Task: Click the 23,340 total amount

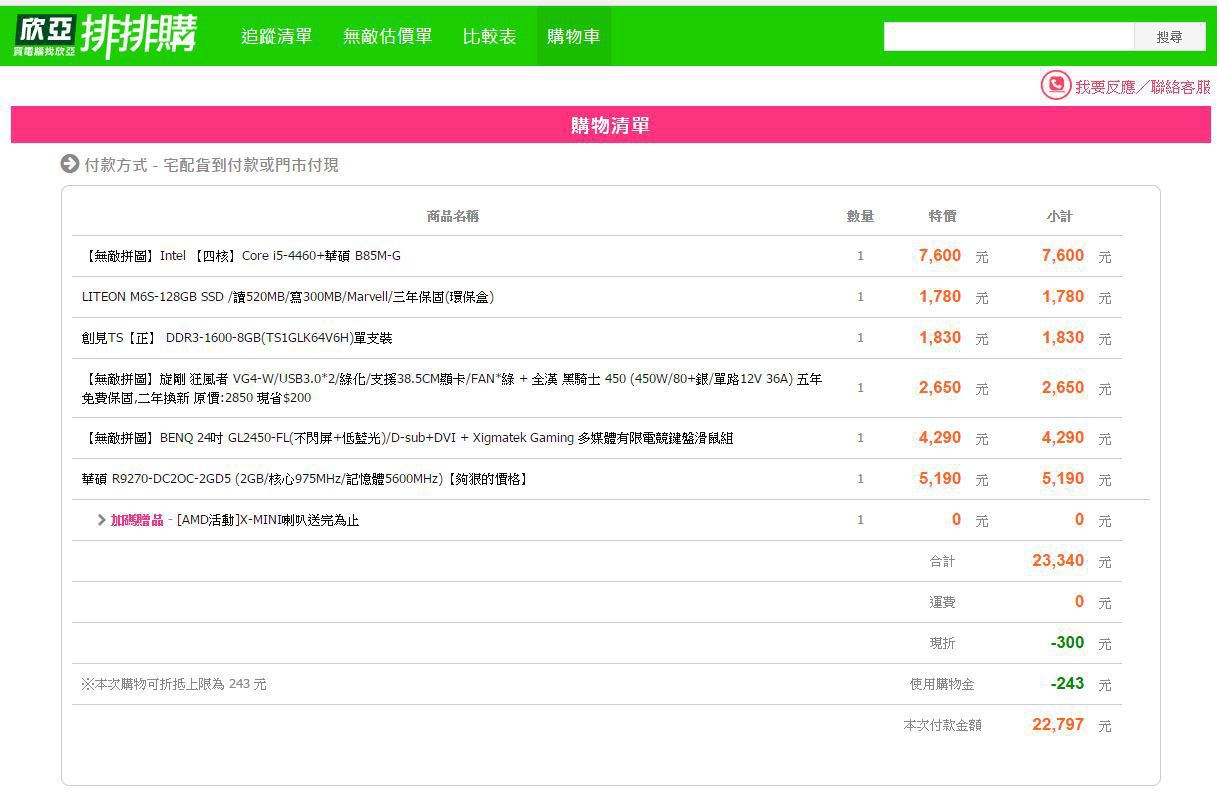Action: click(x=1058, y=561)
